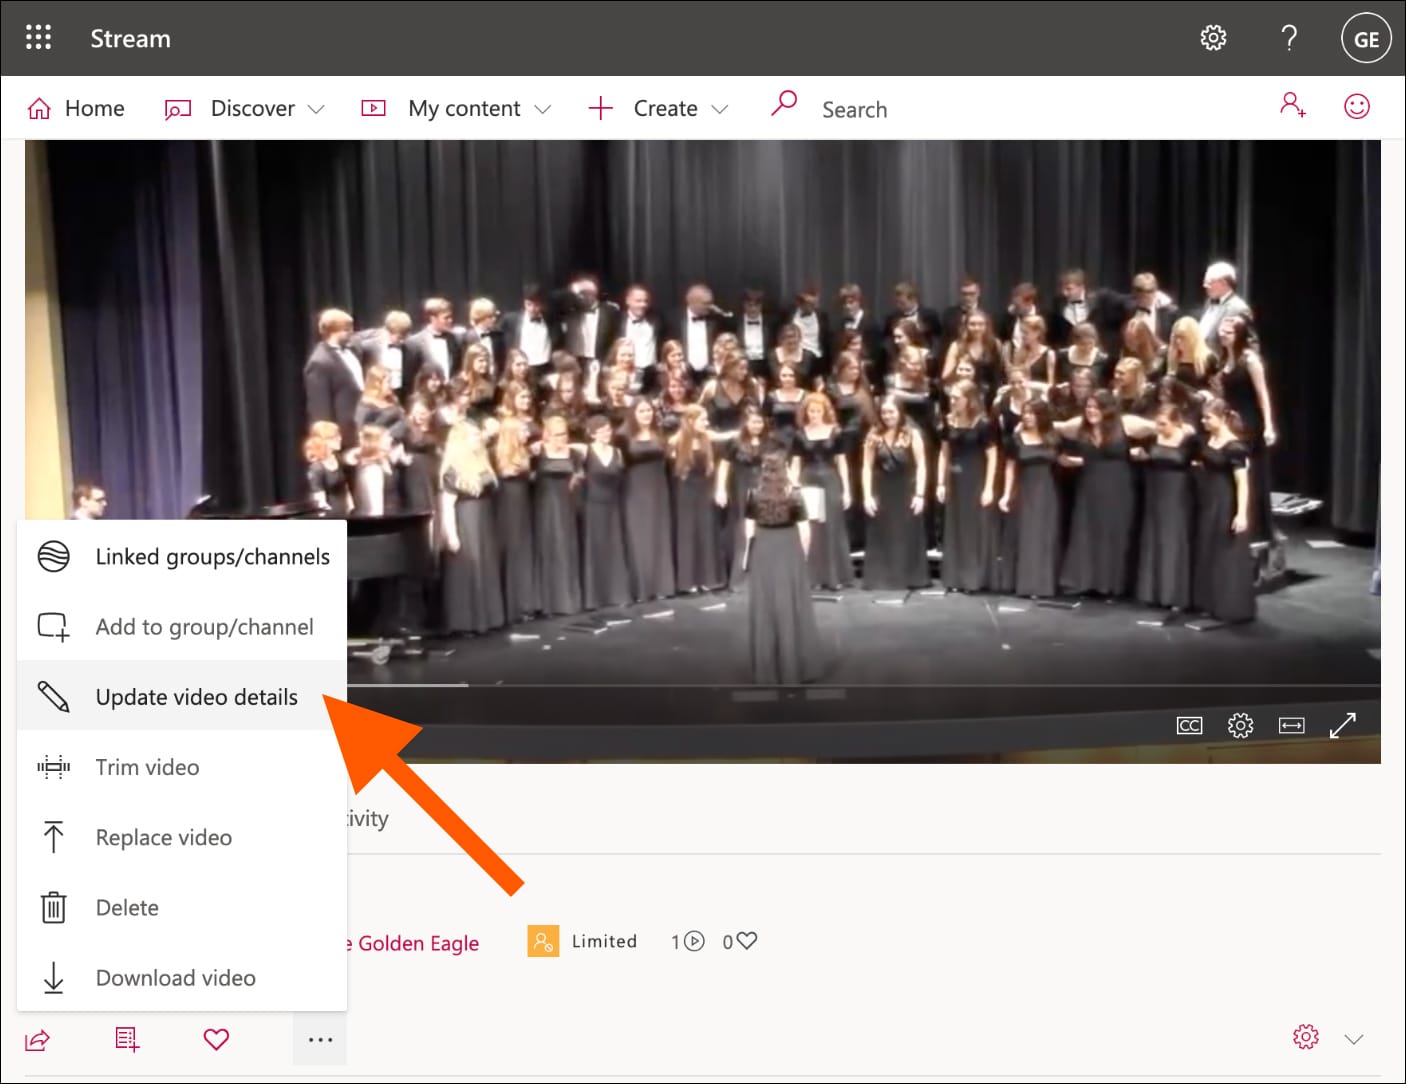Click the invite people icon

(x=1292, y=106)
